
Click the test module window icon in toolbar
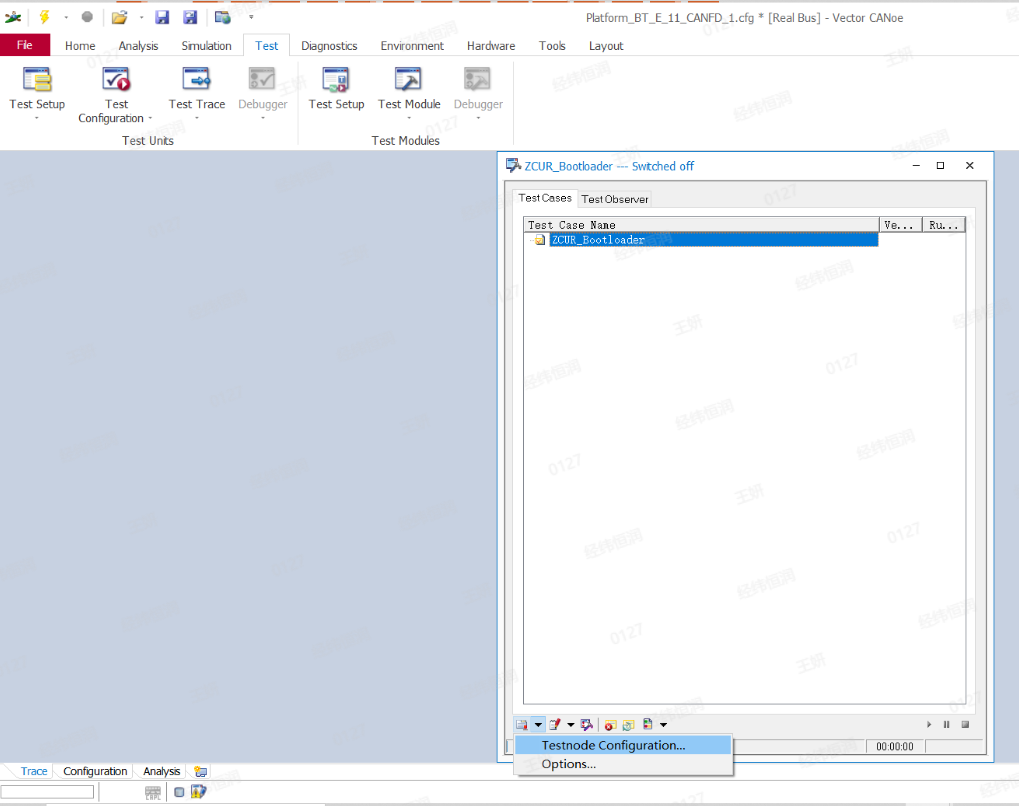coord(587,724)
